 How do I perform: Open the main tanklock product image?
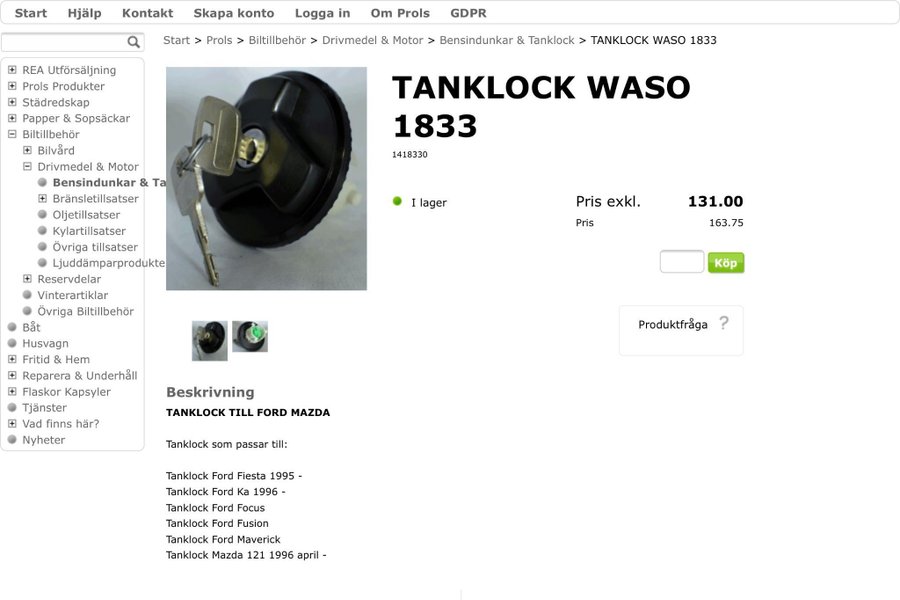pos(266,179)
